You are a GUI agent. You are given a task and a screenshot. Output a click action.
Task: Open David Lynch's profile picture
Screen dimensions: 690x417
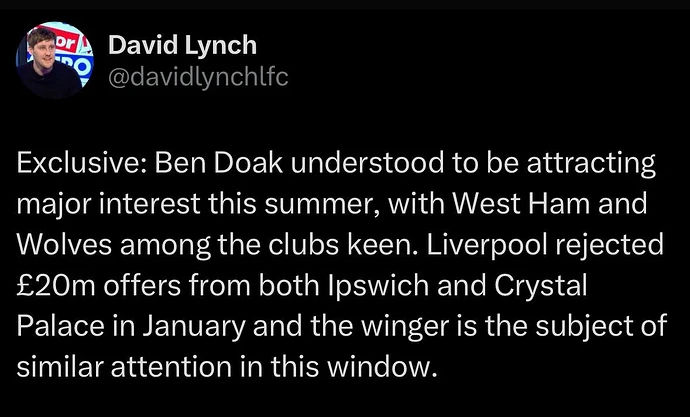pos(55,60)
